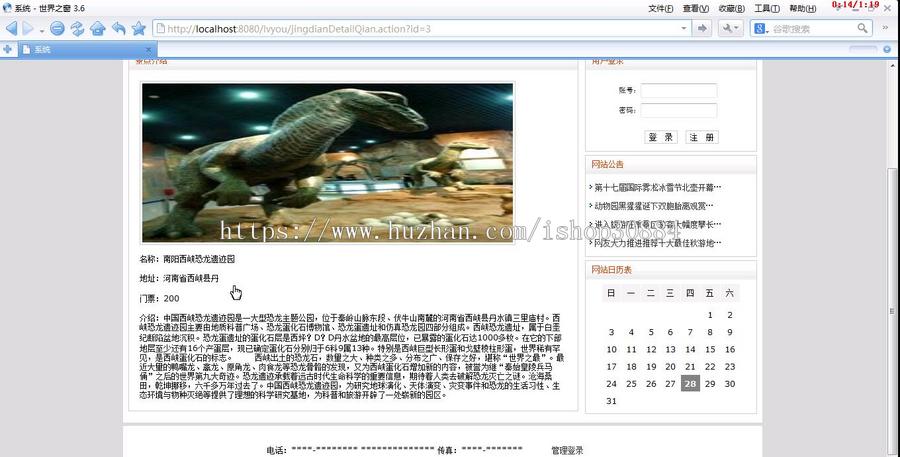Click the undo-close-tab arrow icon
900x457 pixels.
click(118, 28)
